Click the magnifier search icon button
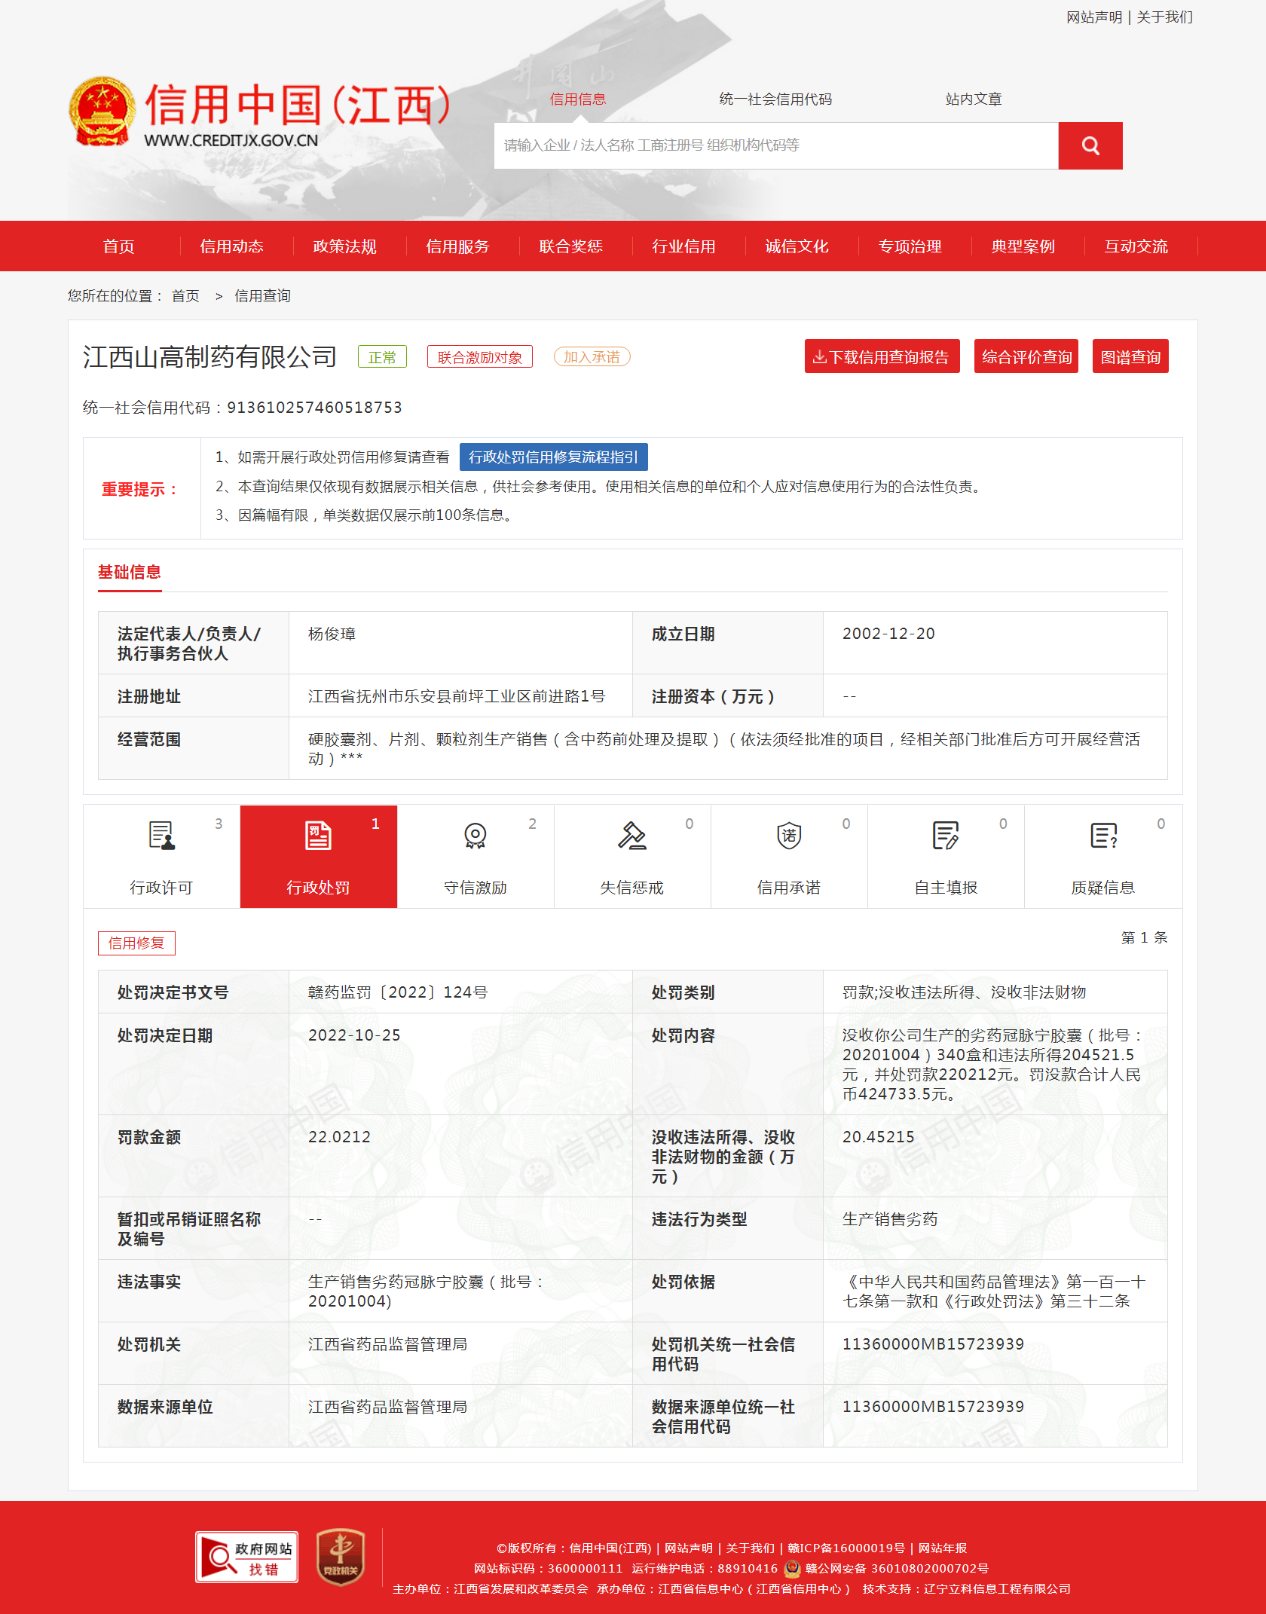This screenshot has height=1614, width=1266. [x=1090, y=146]
